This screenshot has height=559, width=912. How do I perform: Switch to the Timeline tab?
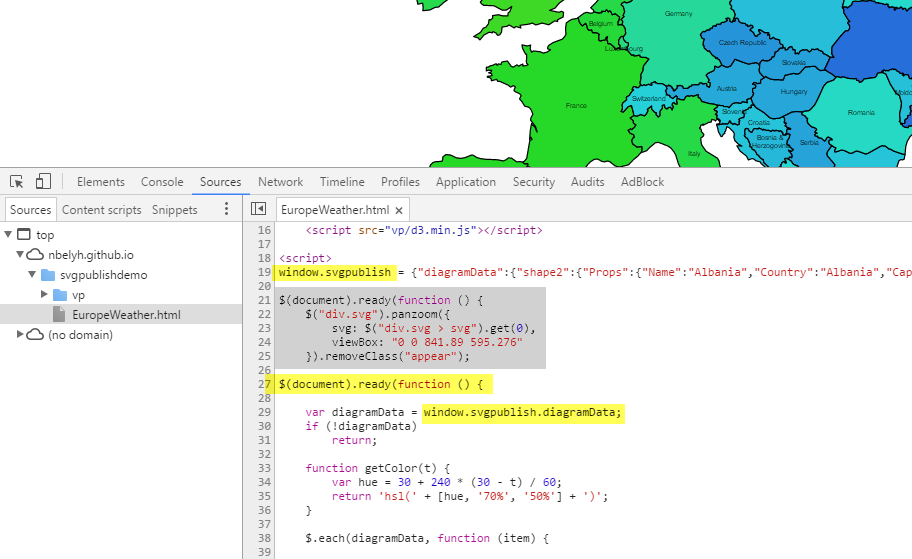click(x=342, y=182)
